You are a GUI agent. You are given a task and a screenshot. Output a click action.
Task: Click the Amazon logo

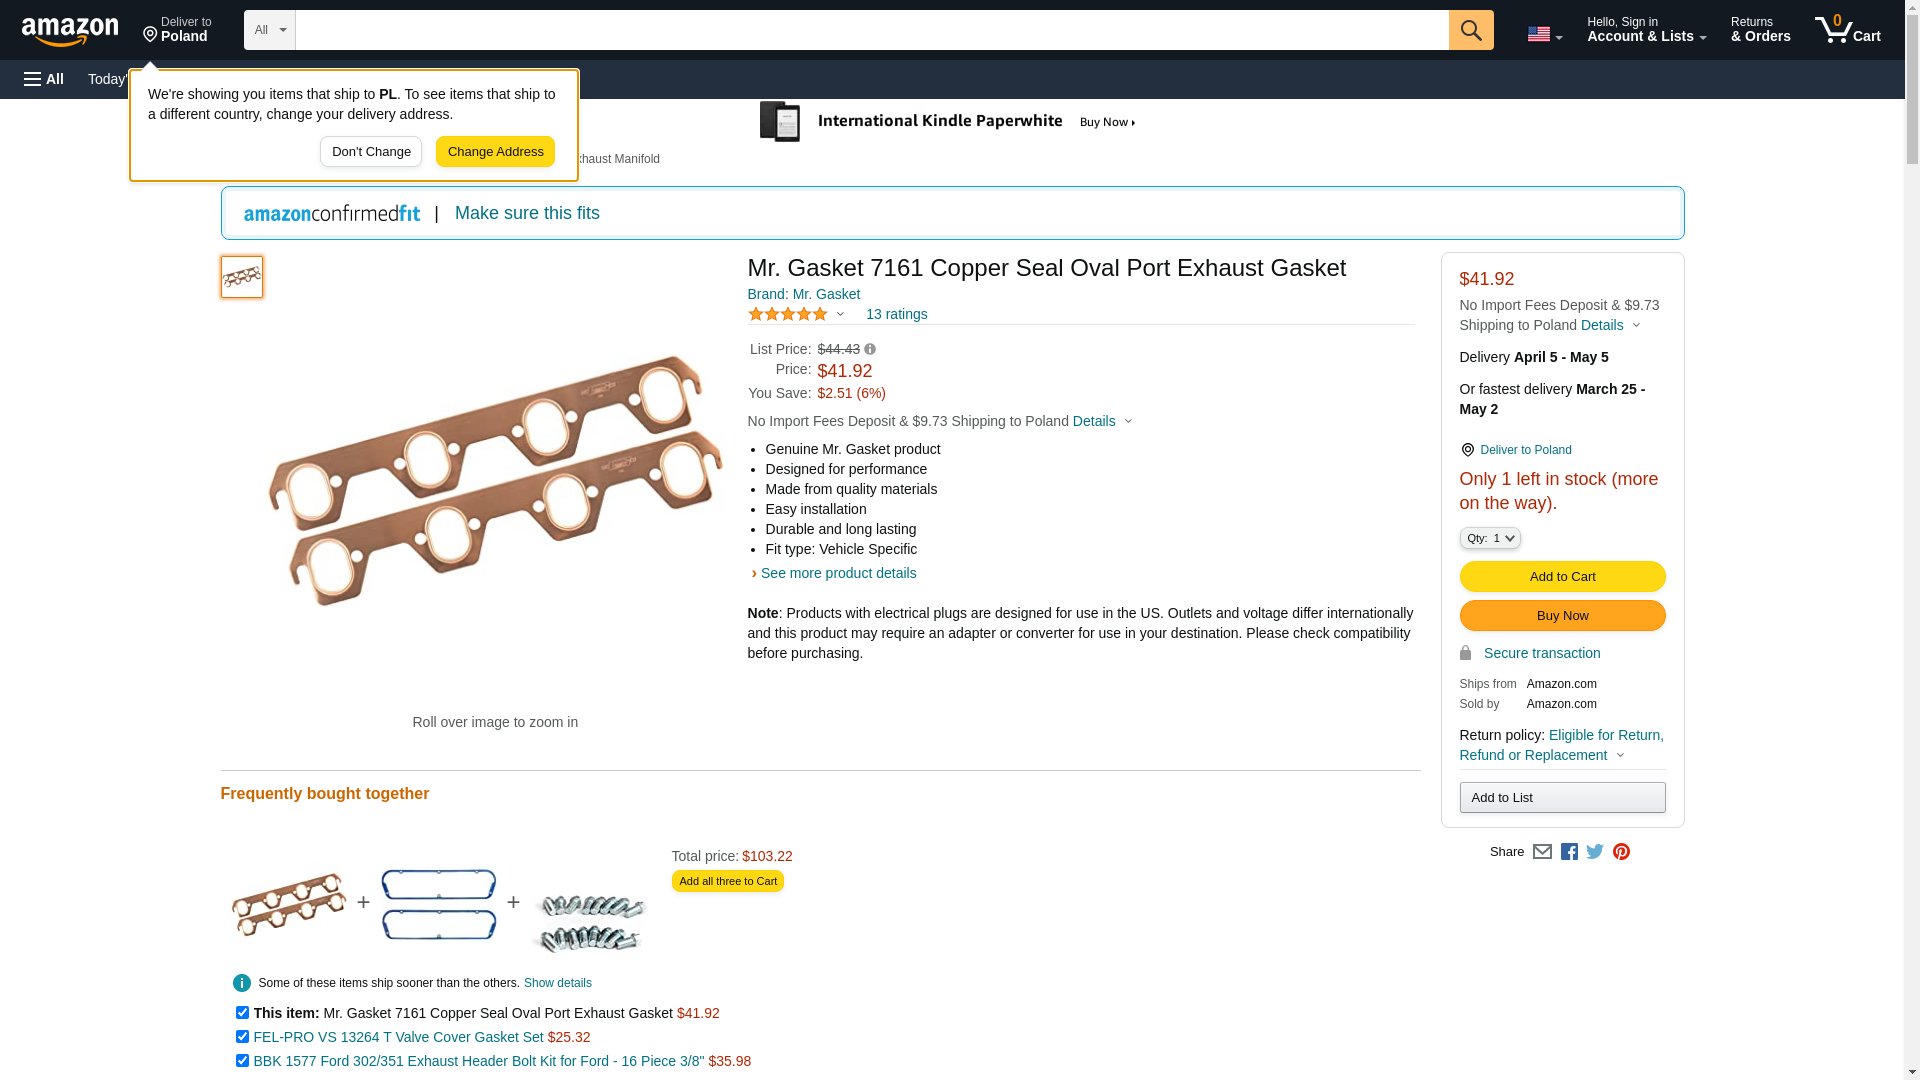click(x=70, y=31)
